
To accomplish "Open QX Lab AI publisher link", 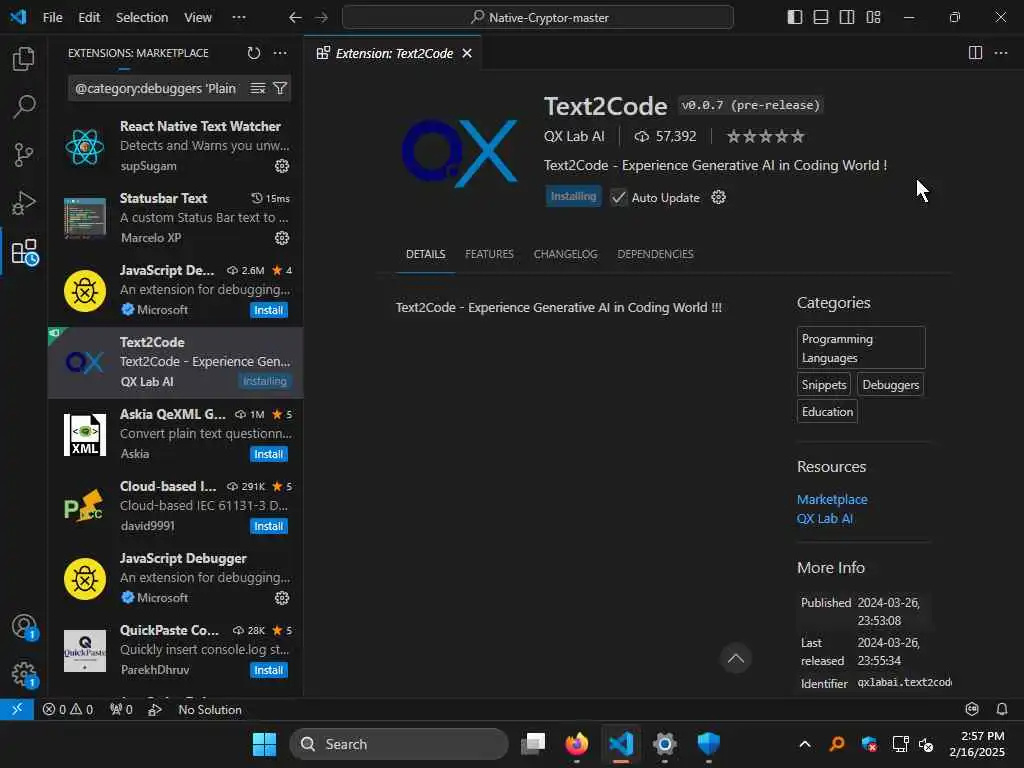I will coord(574,136).
